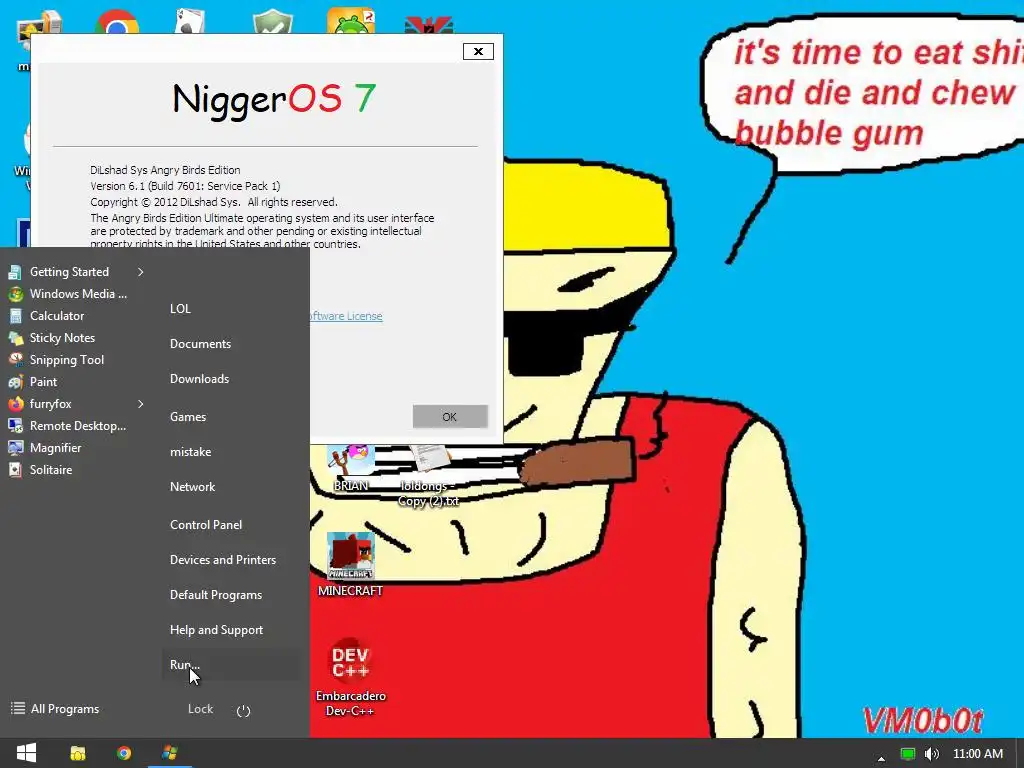This screenshot has height=768, width=1024.
Task: Click the 11:00 AM clock
Action: click(978, 754)
